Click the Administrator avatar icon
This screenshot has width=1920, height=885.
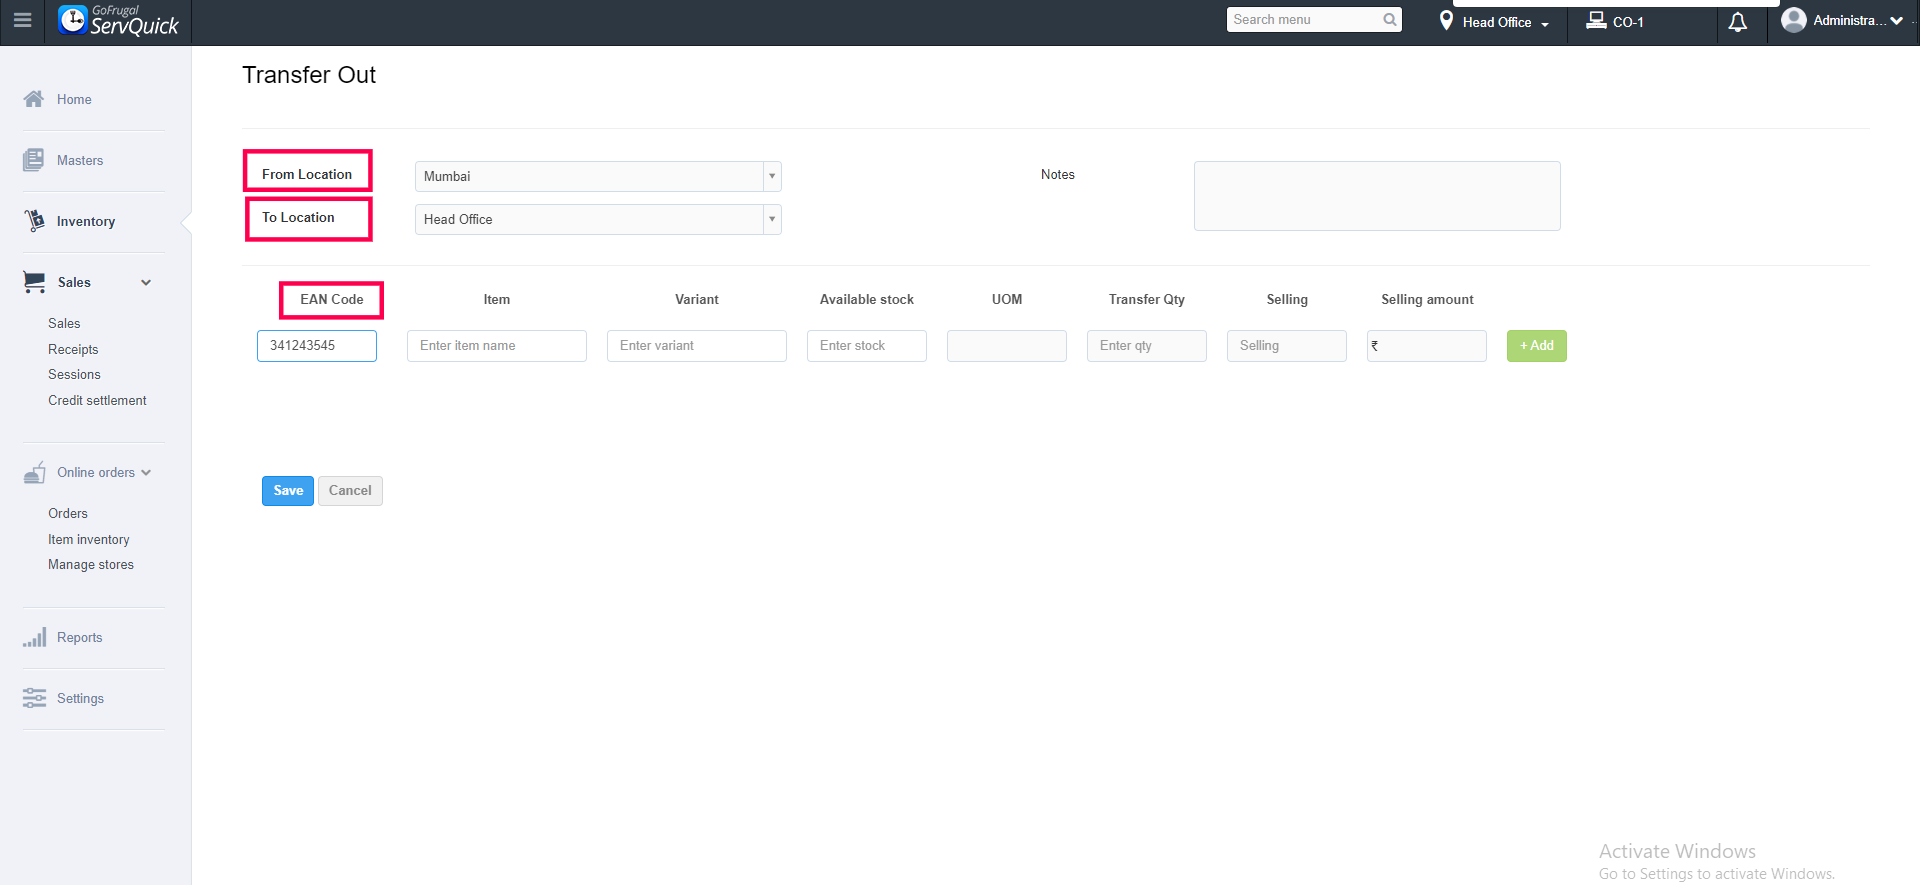click(1794, 20)
